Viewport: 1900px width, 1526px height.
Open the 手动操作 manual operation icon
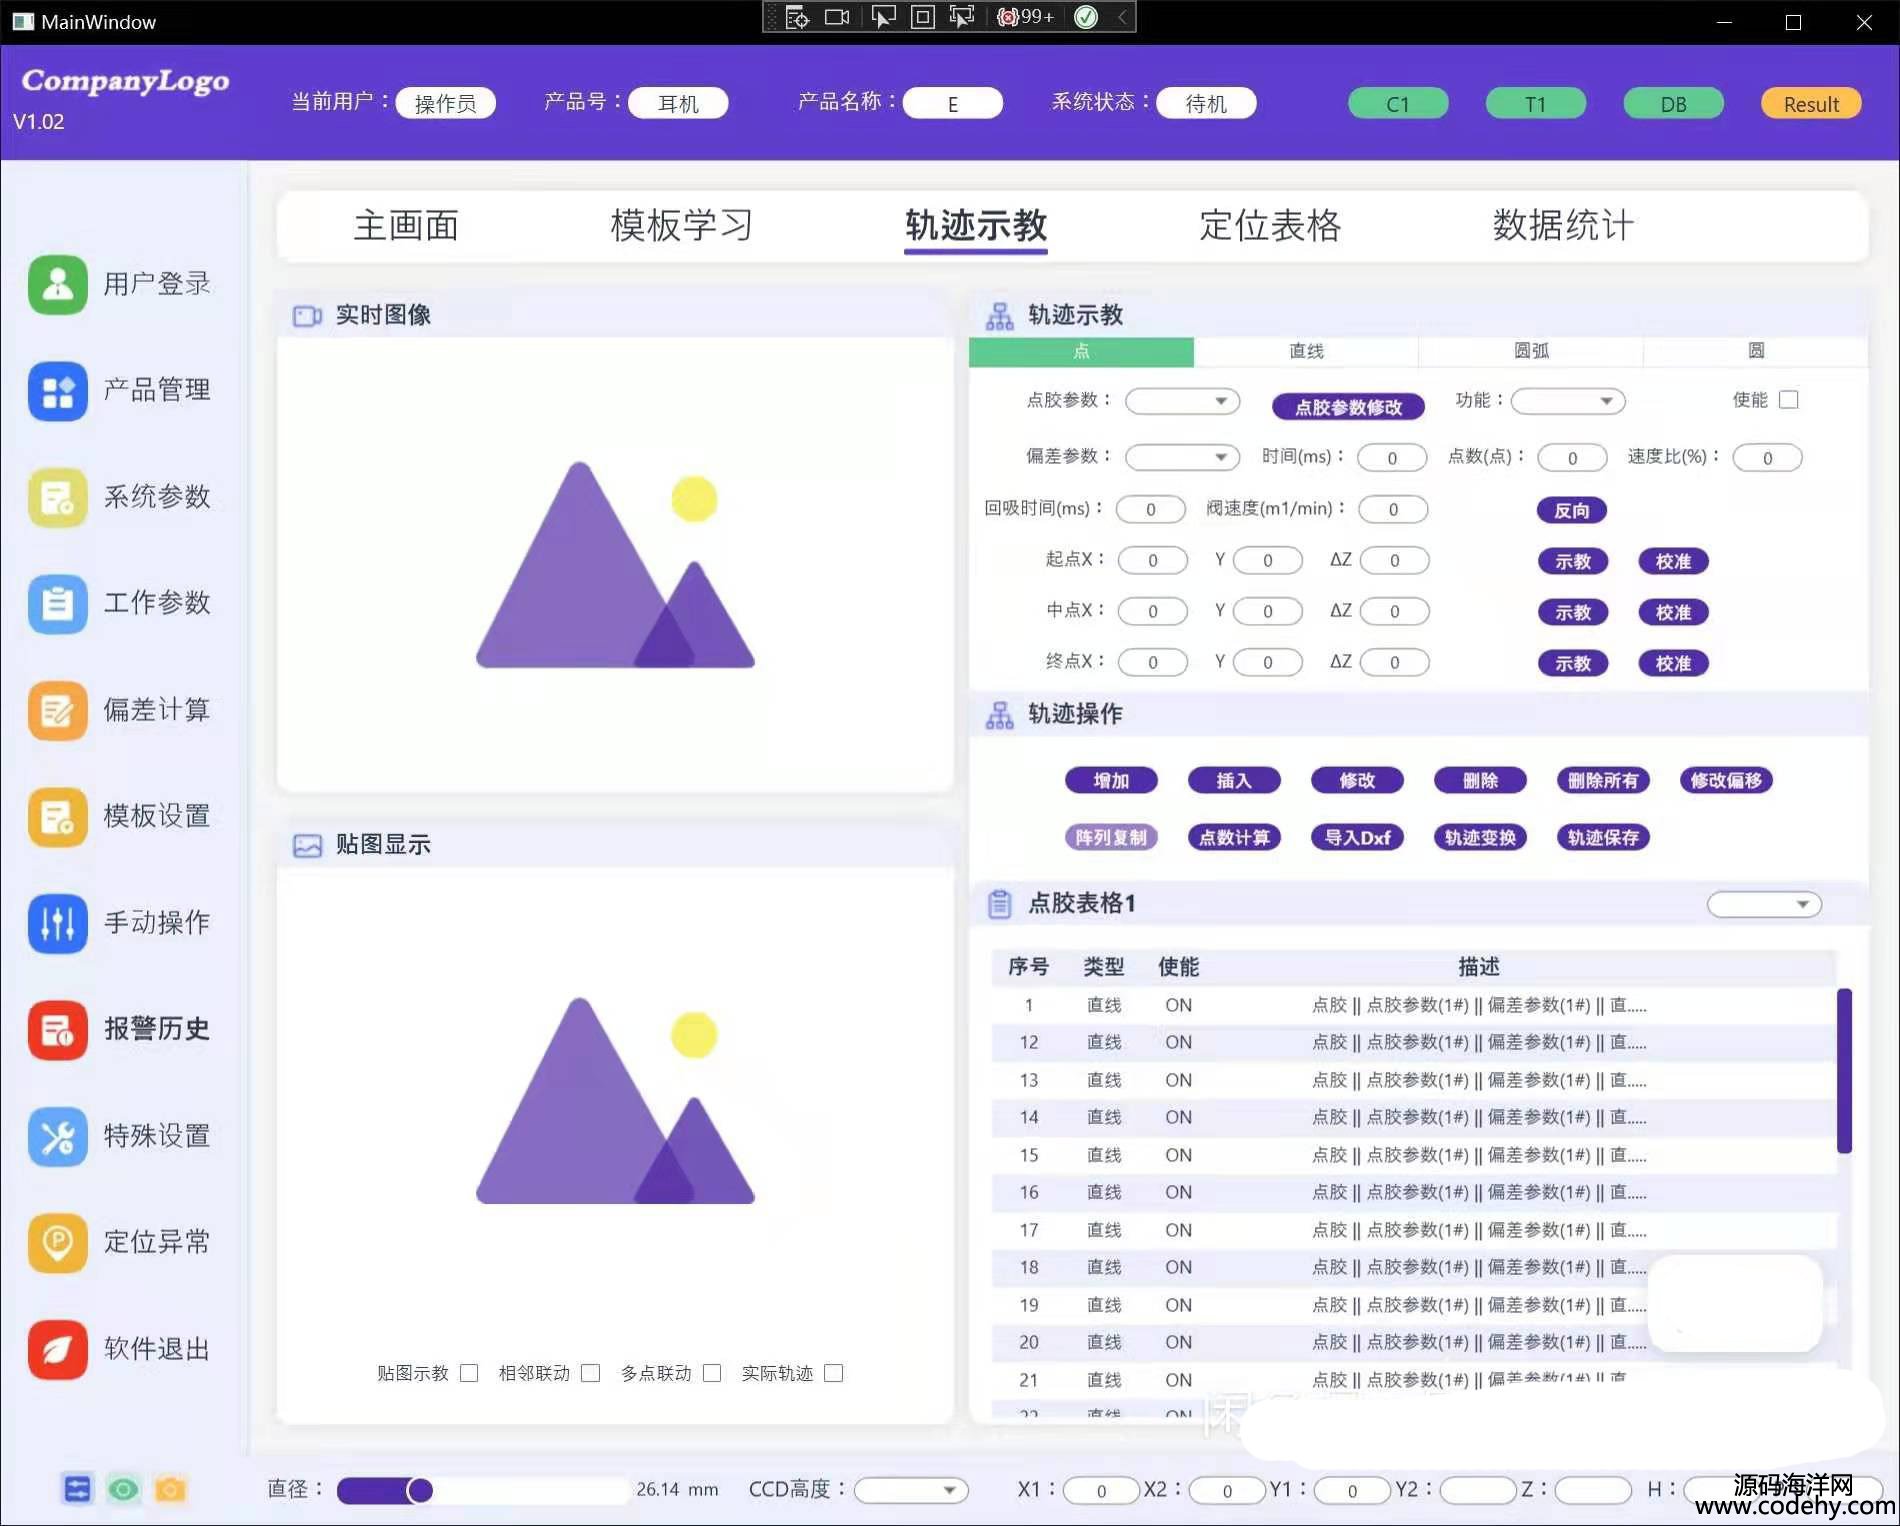click(x=58, y=923)
